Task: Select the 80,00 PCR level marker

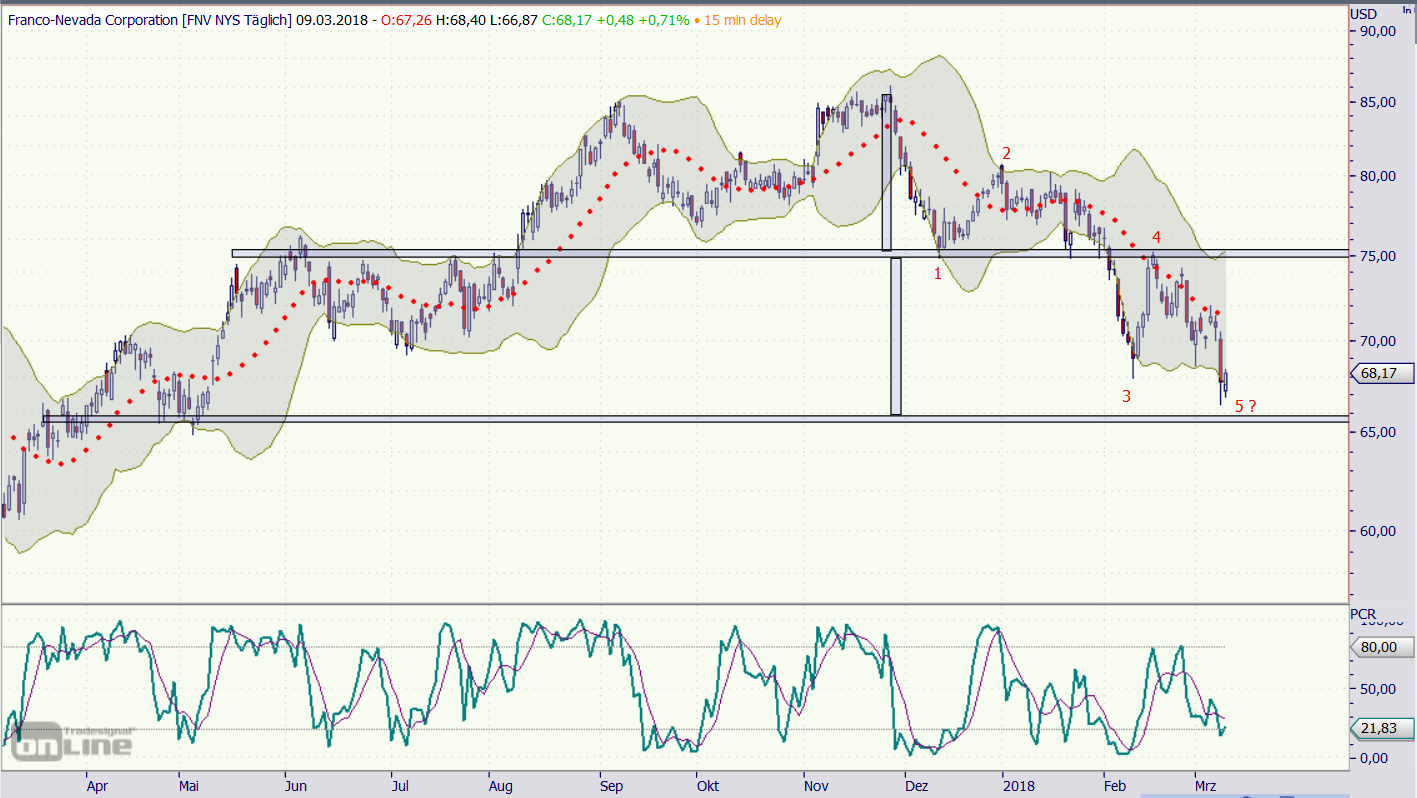Action: [x=1384, y=647]
